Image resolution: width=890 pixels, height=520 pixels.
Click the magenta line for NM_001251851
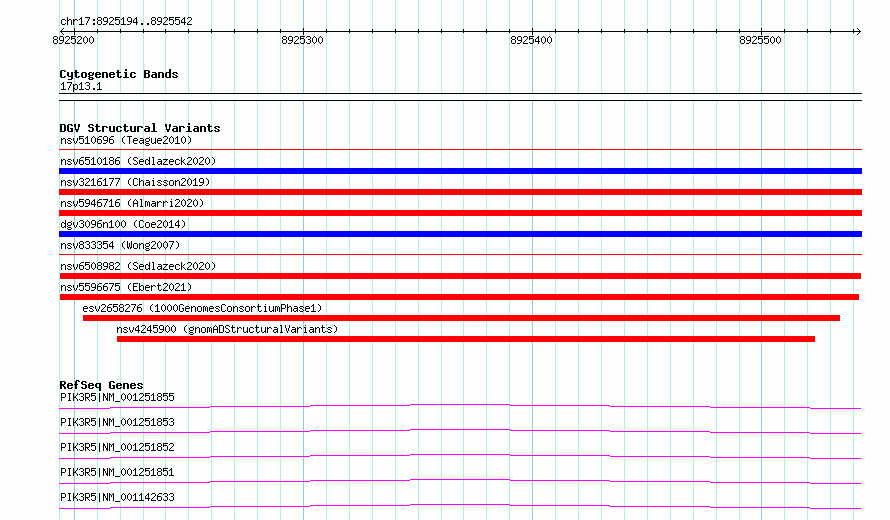460,481
